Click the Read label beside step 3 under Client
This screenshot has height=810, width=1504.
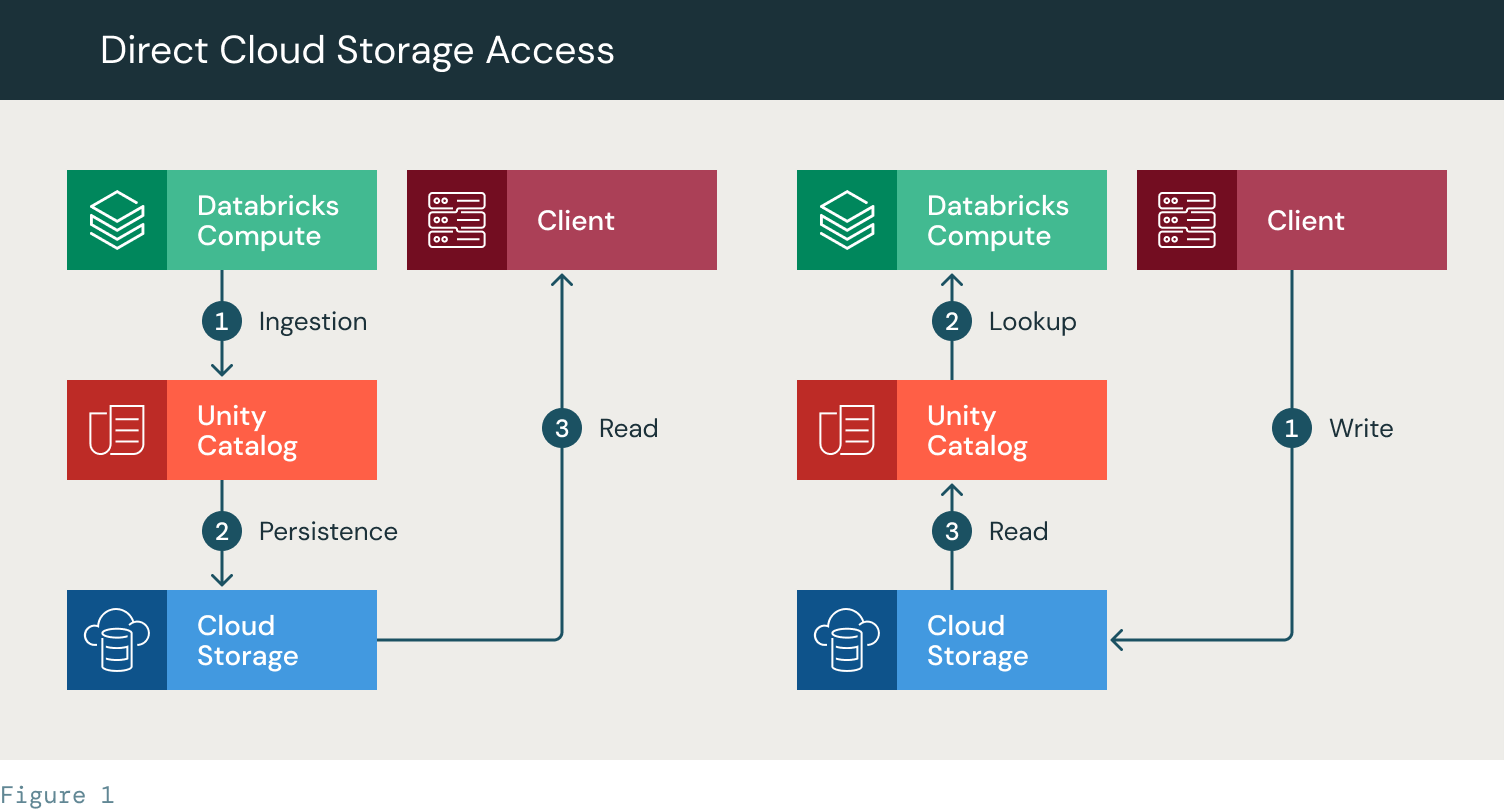pos(628,429)
